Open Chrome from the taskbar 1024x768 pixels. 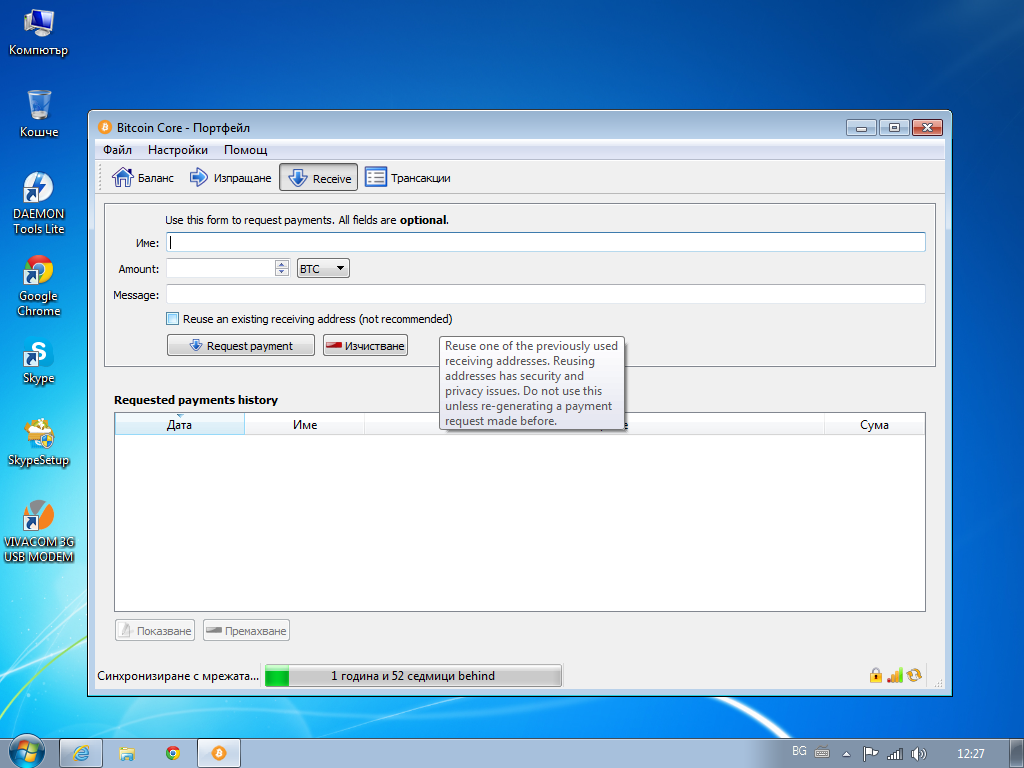coord(172,754)
